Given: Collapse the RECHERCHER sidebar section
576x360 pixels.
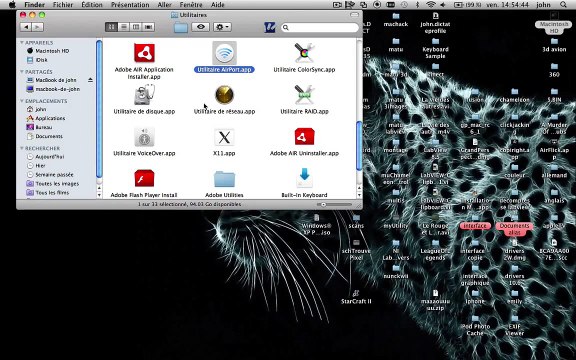Looking at the screenshot, I should [22, 148].
